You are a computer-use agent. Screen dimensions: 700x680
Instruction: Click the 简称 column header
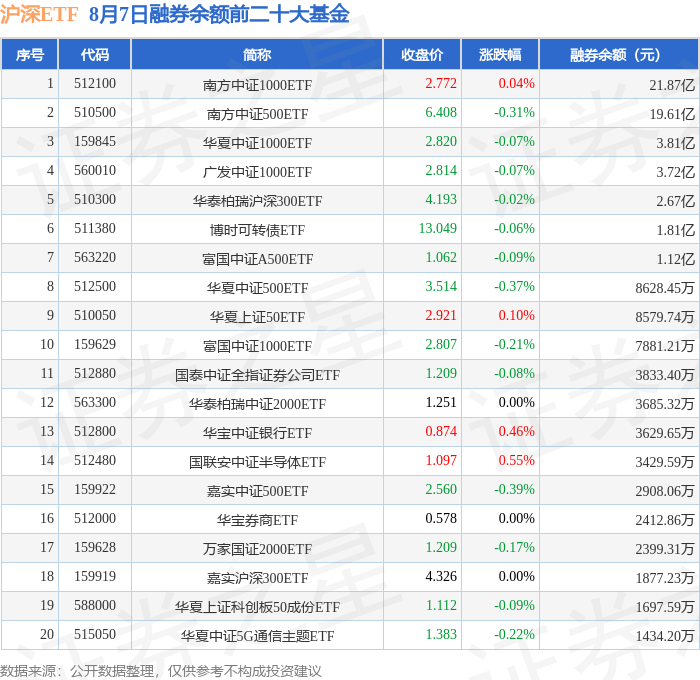pos(257,54)
